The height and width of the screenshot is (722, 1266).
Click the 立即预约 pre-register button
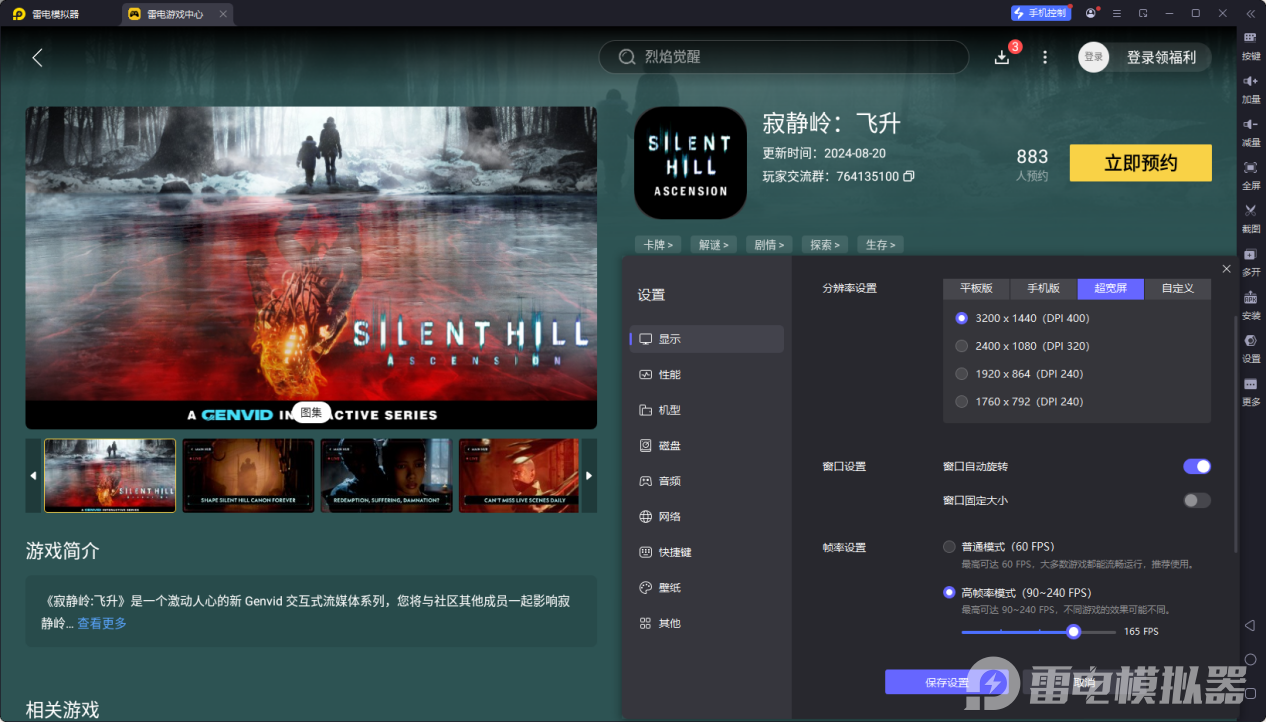1140,163
